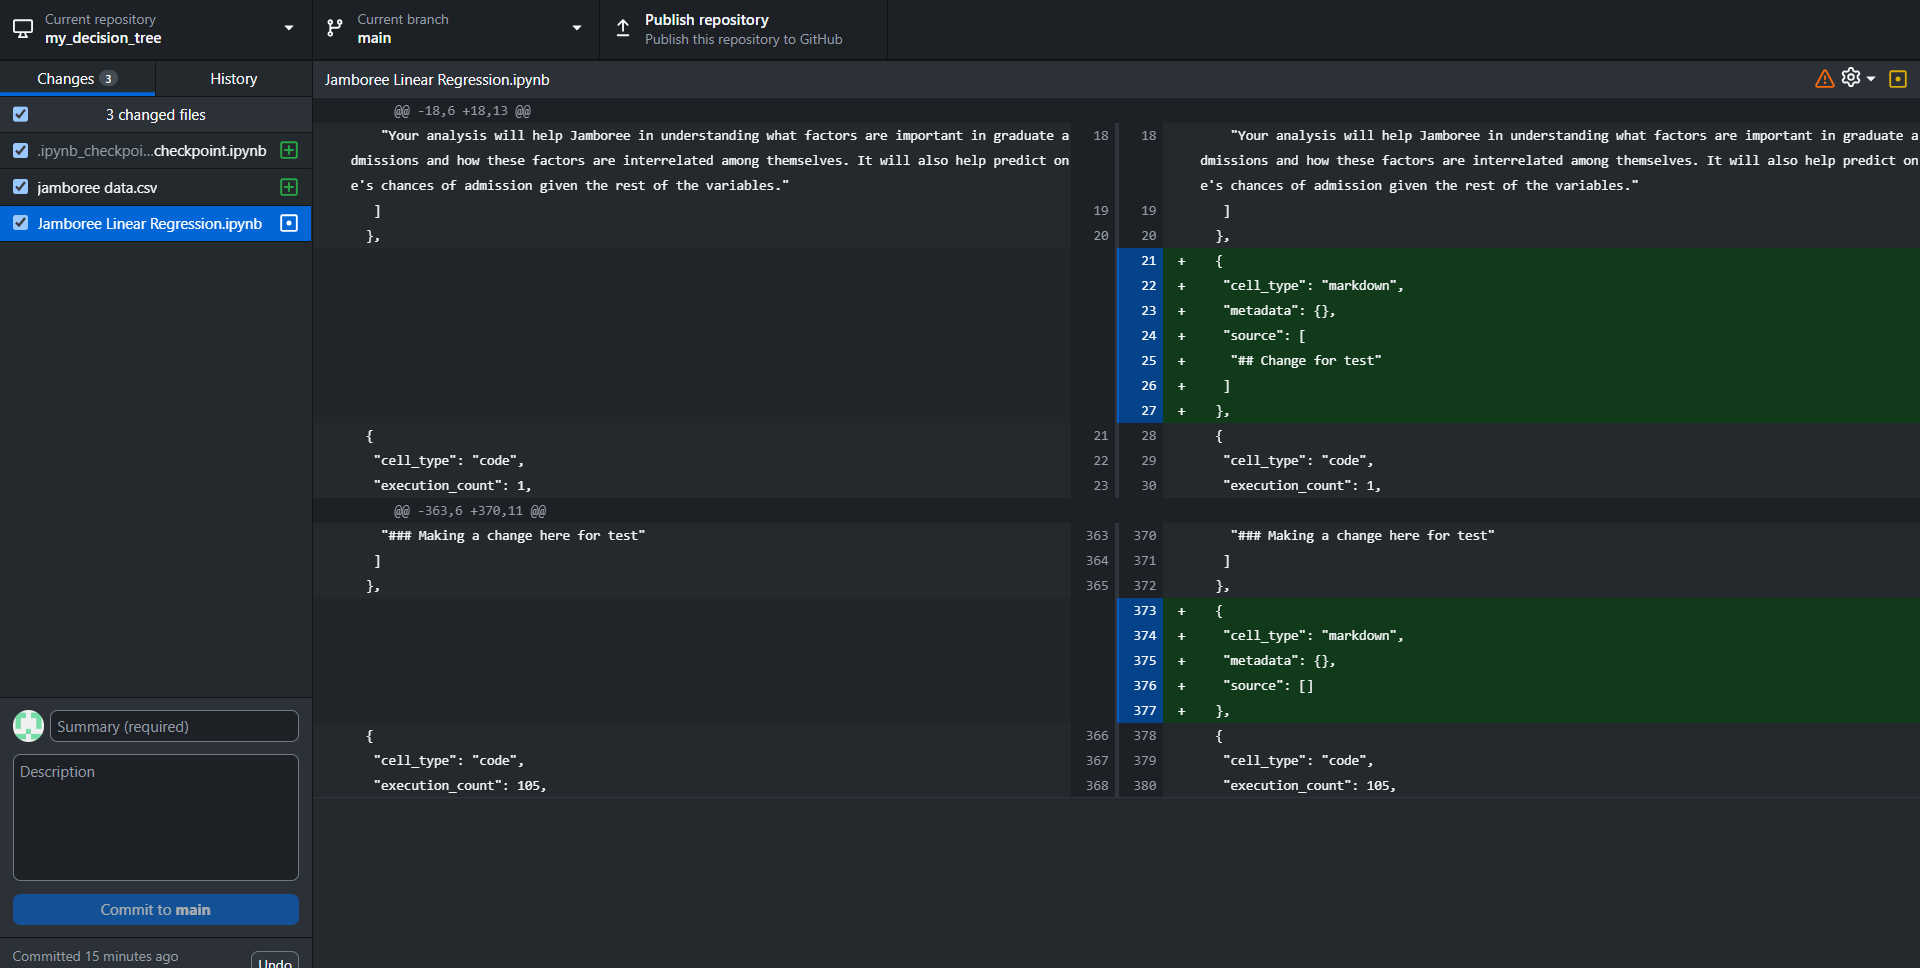Click the modified-file status icon in diff header

point(1897,79)
